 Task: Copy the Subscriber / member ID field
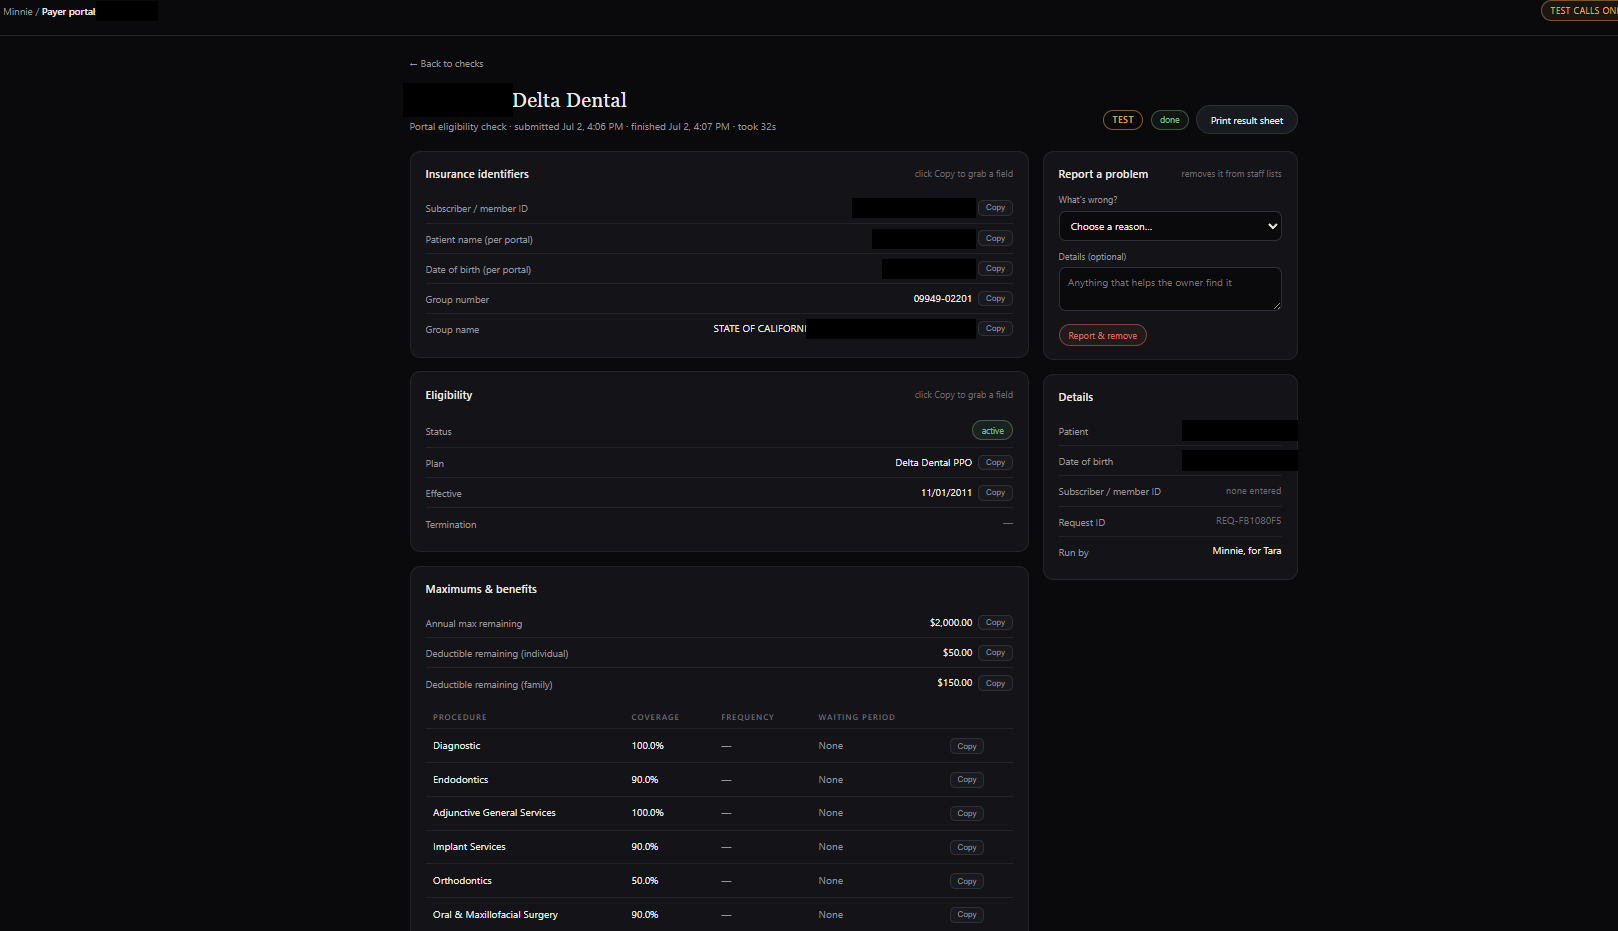(x=995, y=208)
